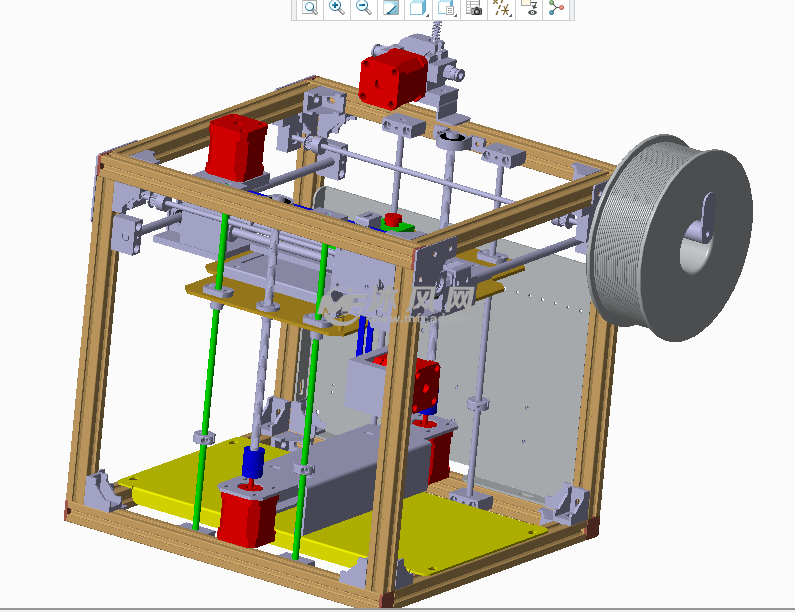Open the Datum Display Filters dropdown
The width and height of the screenshot is (795, 612).
[501, 7]
